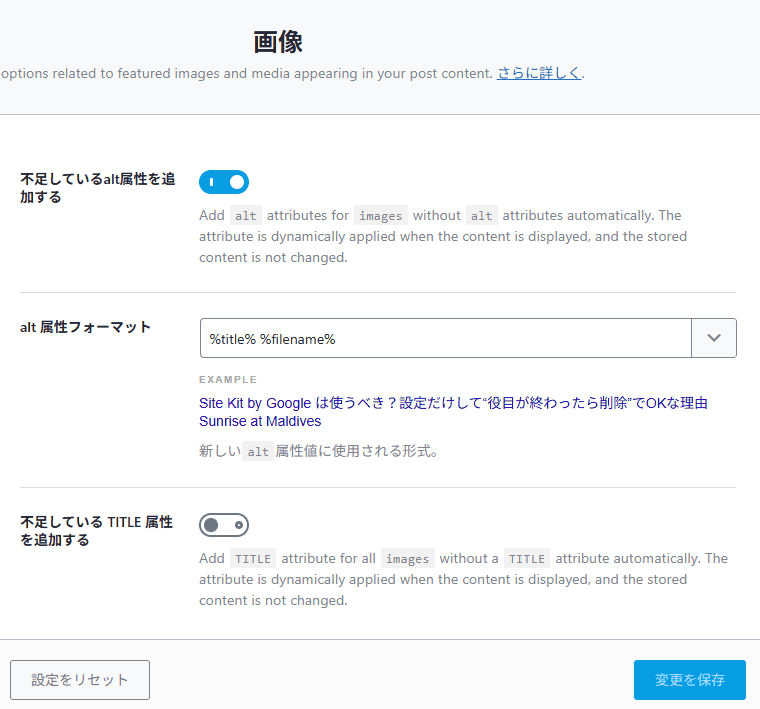This screenshot has height=709, width=760.
Task: Click the 不足している TITLE 属性を追加する label
Action: click(x=96, y=531)
